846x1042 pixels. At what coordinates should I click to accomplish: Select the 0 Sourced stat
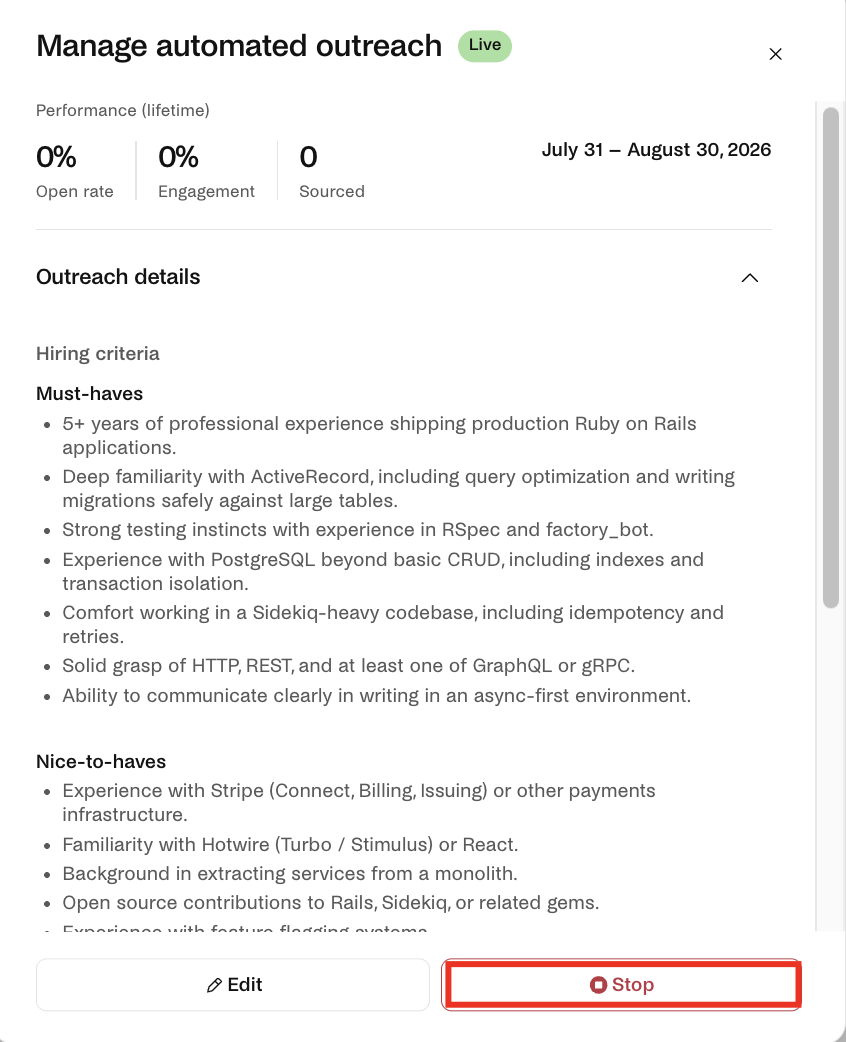pyautogui.click(x=332, y=171)
